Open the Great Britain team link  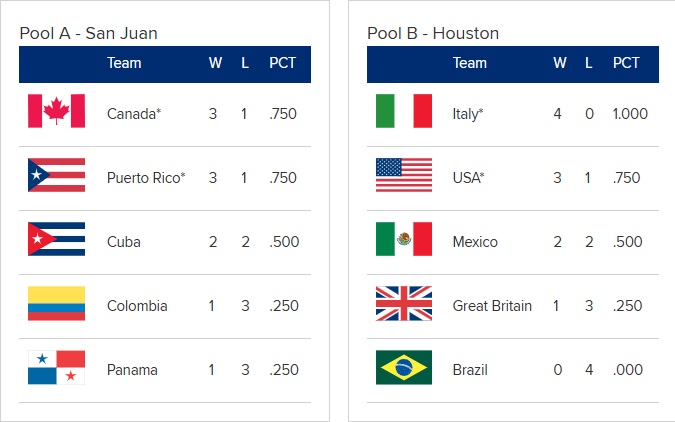(x=492, y=306)
